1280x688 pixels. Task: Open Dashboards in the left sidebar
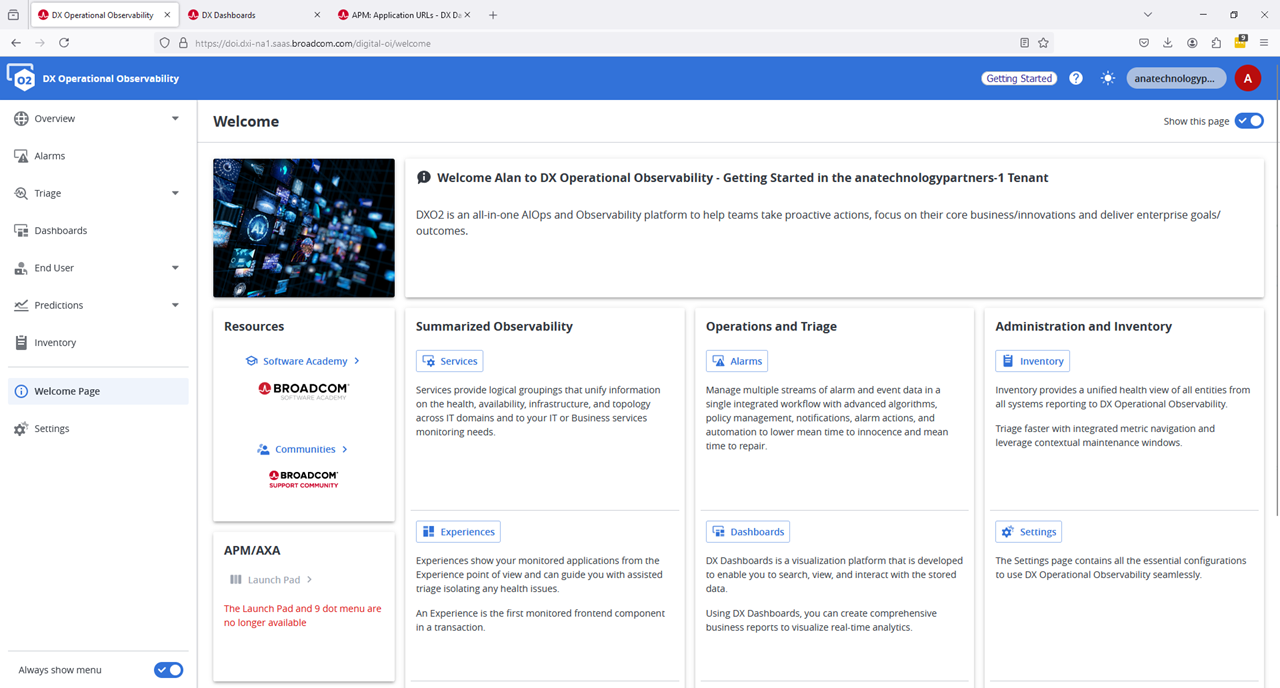click(60, 231)
